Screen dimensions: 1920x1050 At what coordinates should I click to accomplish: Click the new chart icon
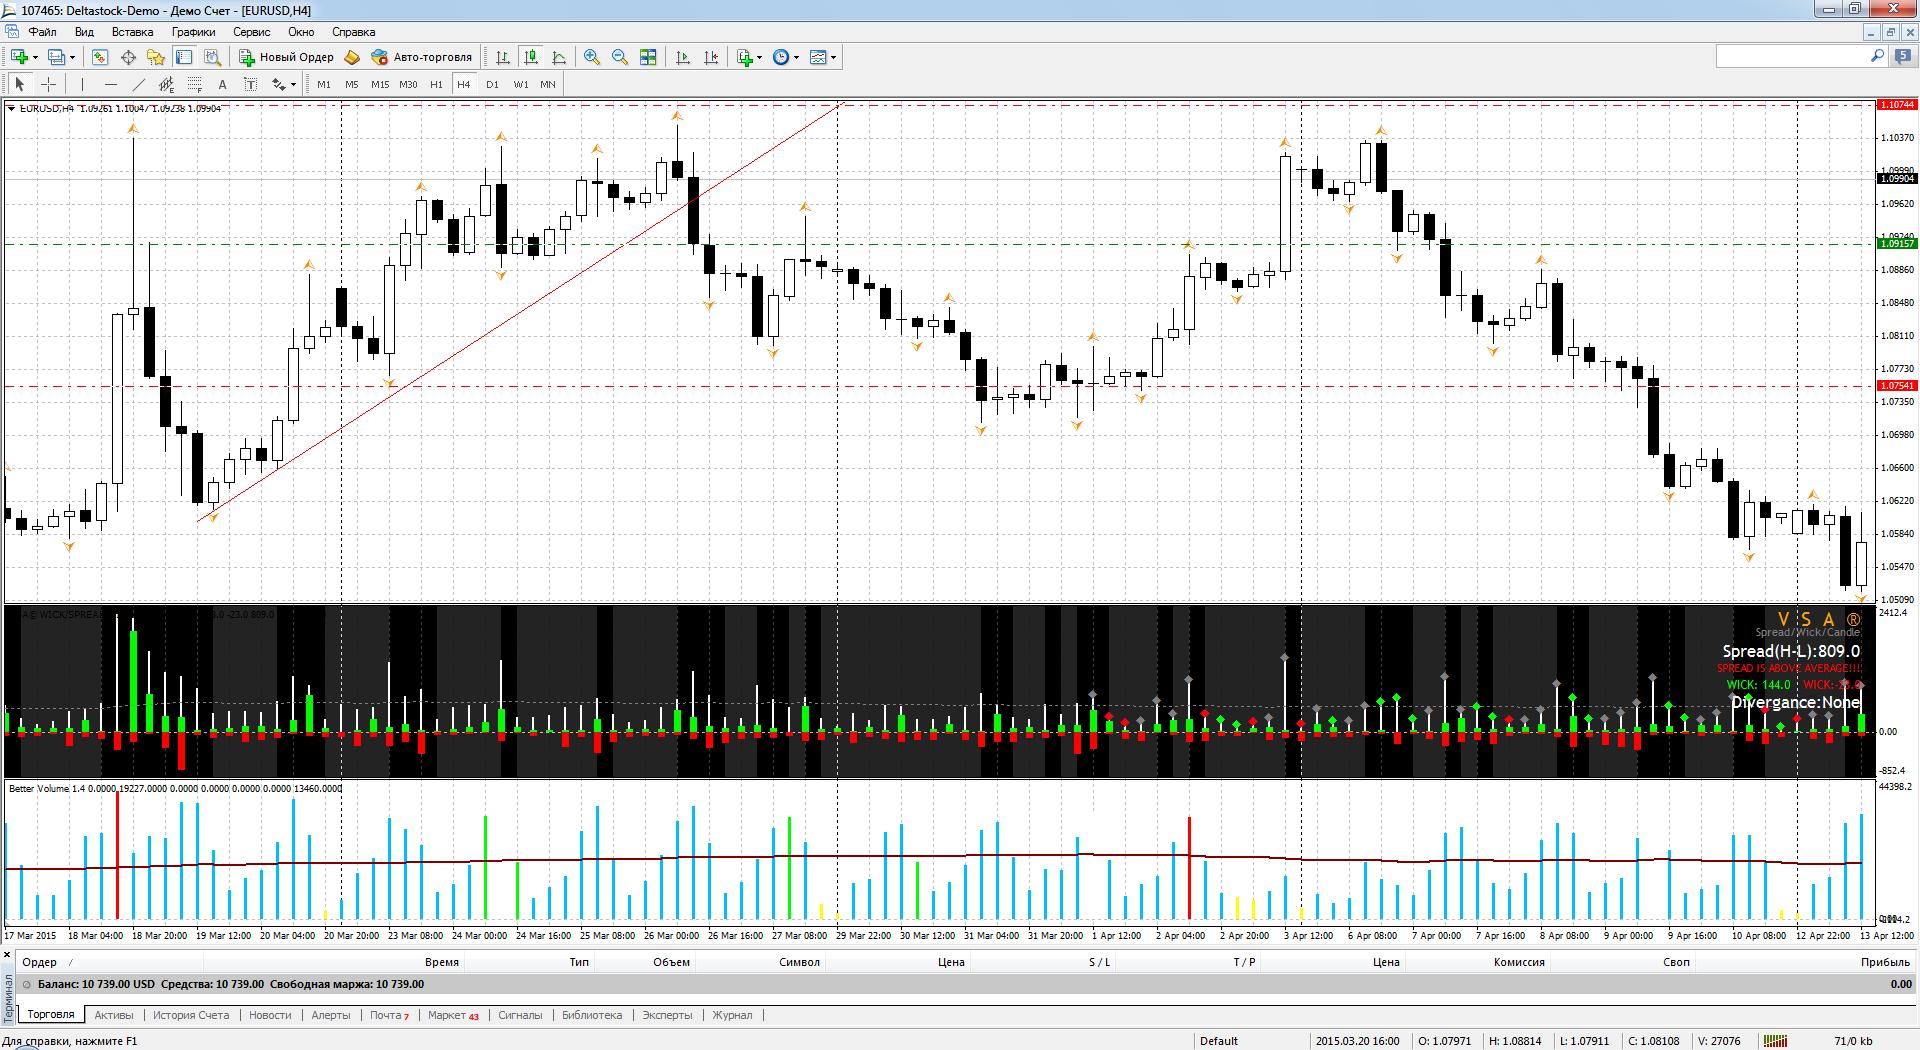pyautogui.click(x=19, y=57)
